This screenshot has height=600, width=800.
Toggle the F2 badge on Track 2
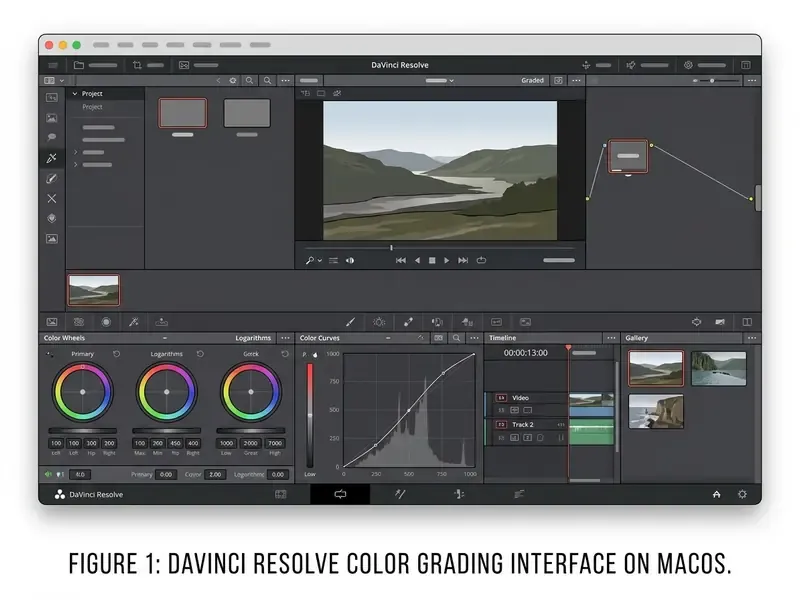(501, 424)
